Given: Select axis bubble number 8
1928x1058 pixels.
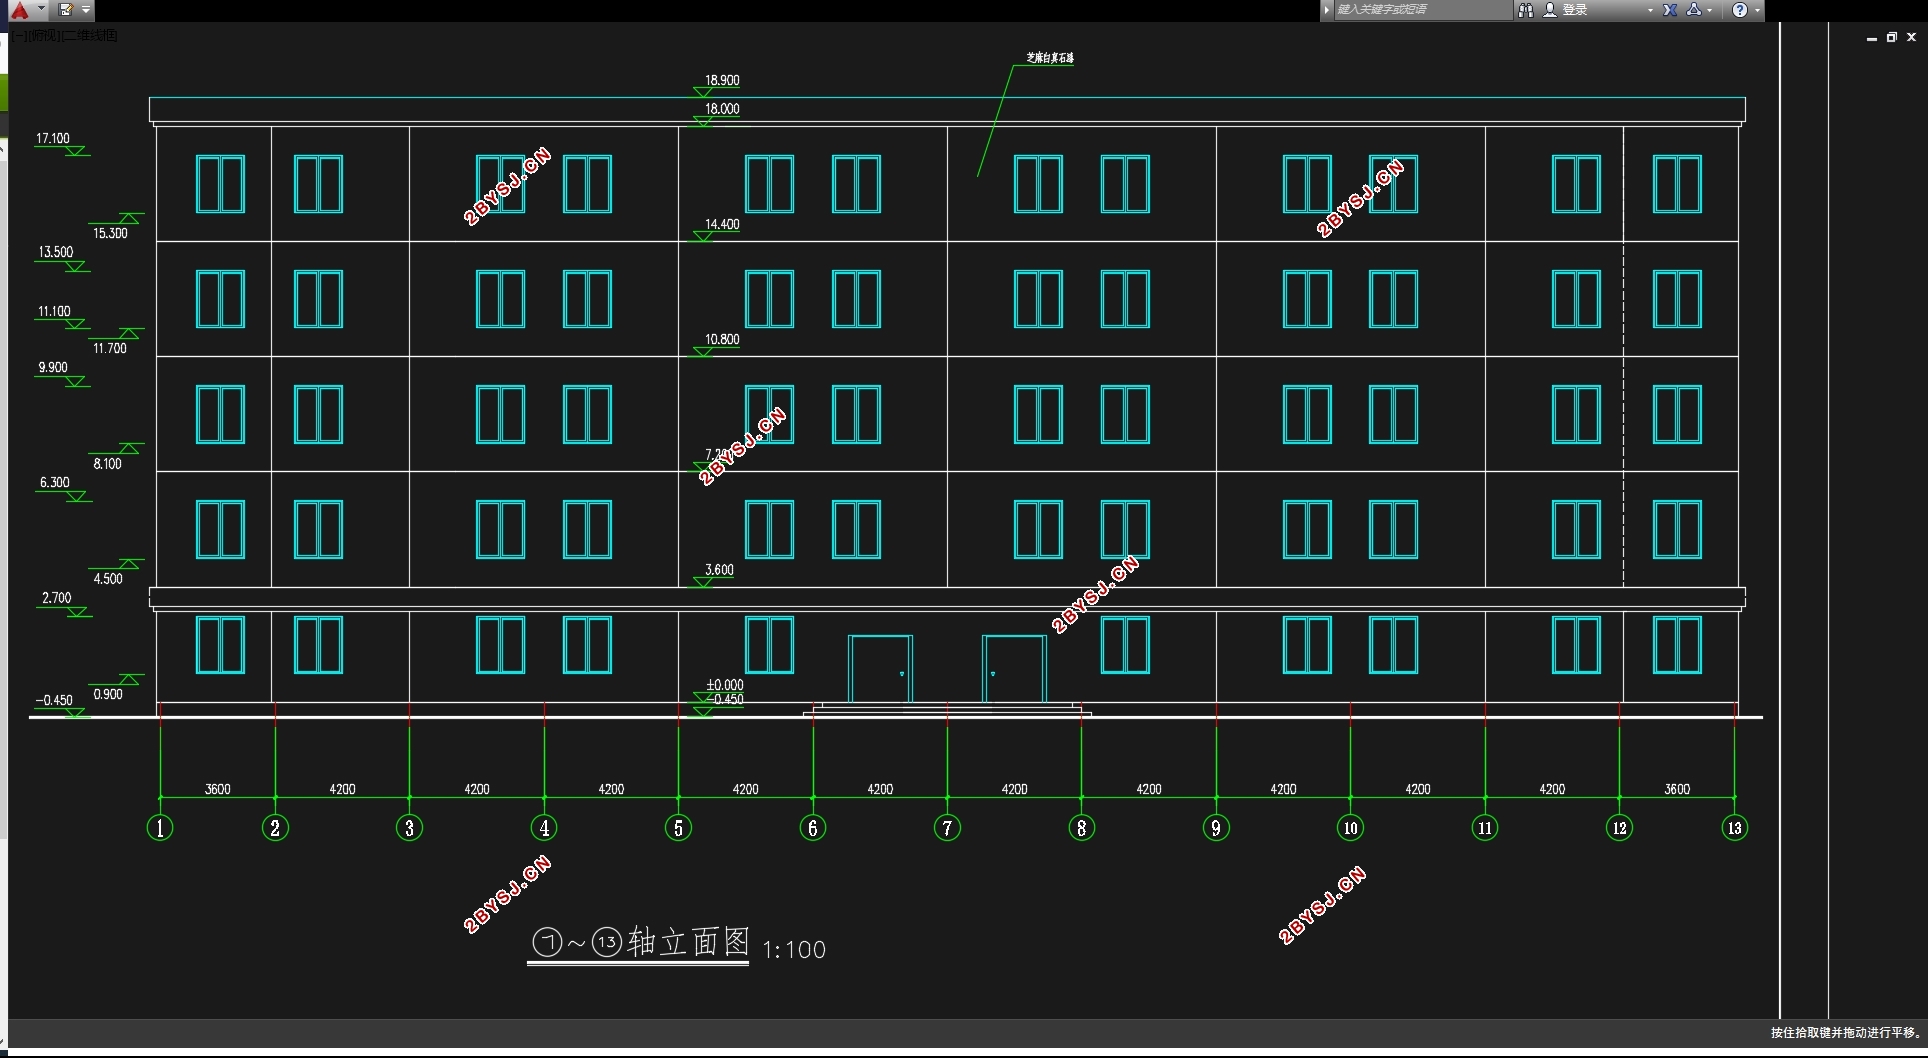Looking at the screenshot, I should click(x=1081, y=828).
